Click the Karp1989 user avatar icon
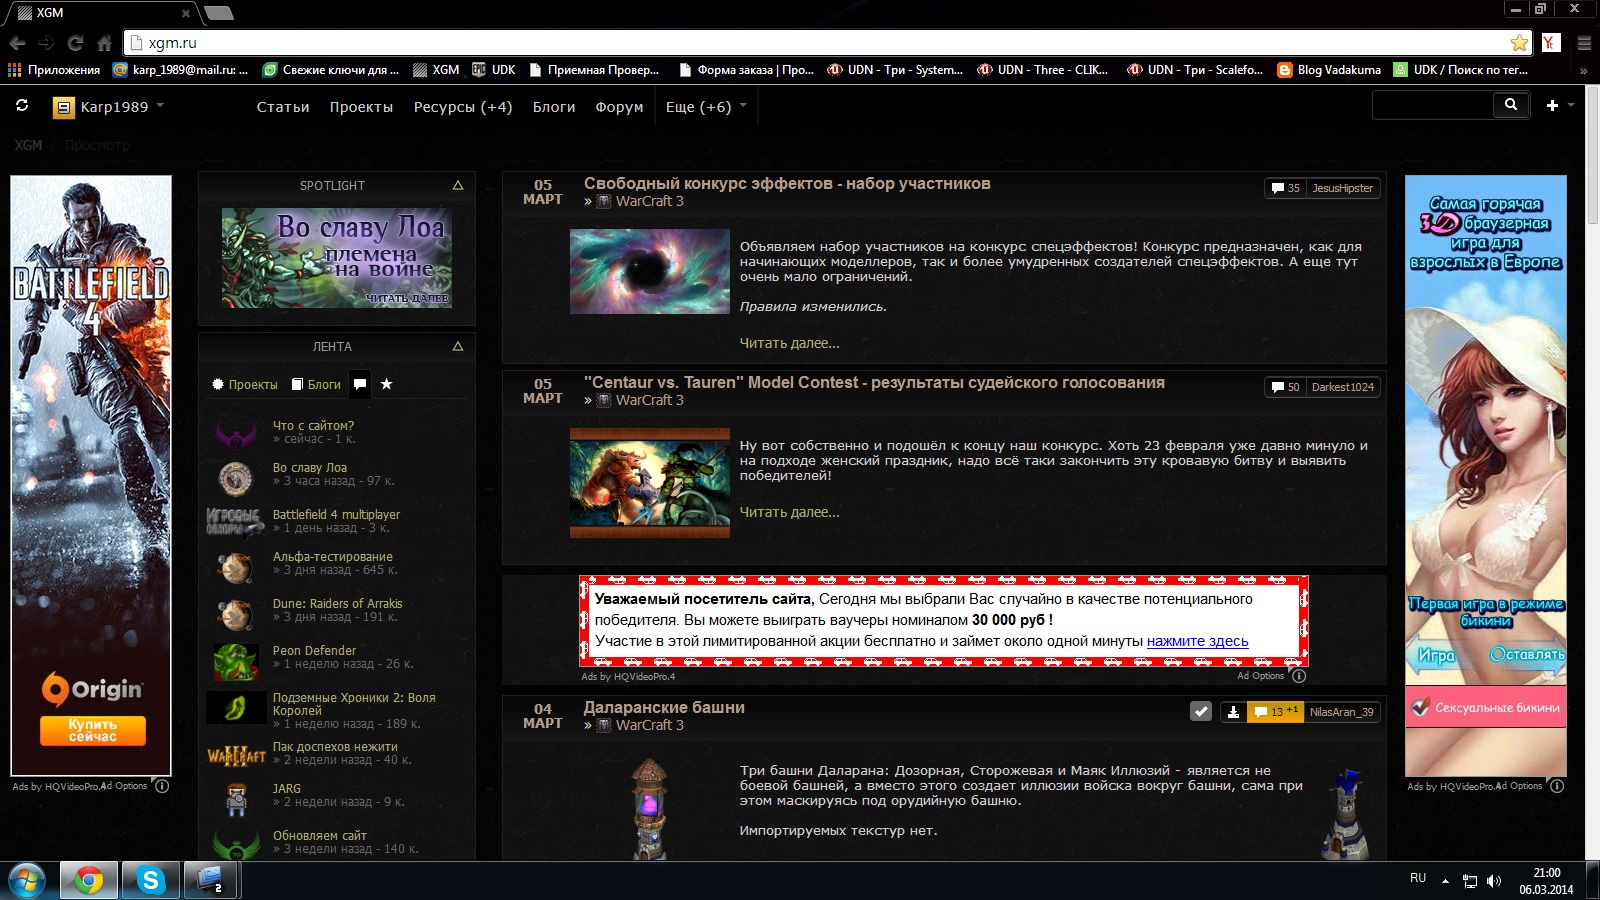 64,107
